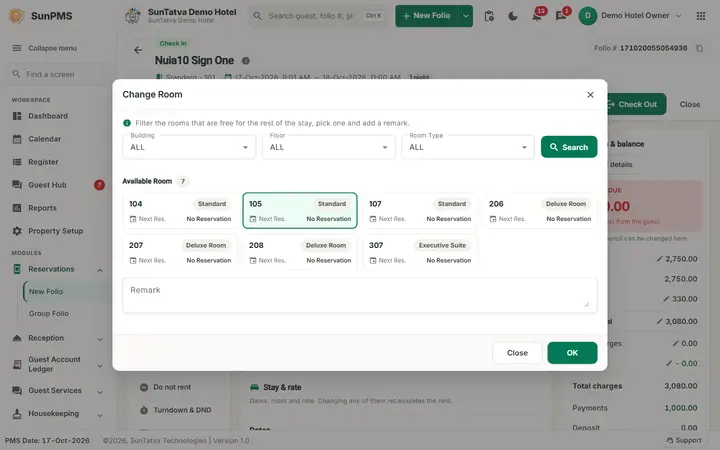This screenshot has width=720, height=450.
Task: Open the New Folio split dropdown arrow
Action: click(466, 16)
